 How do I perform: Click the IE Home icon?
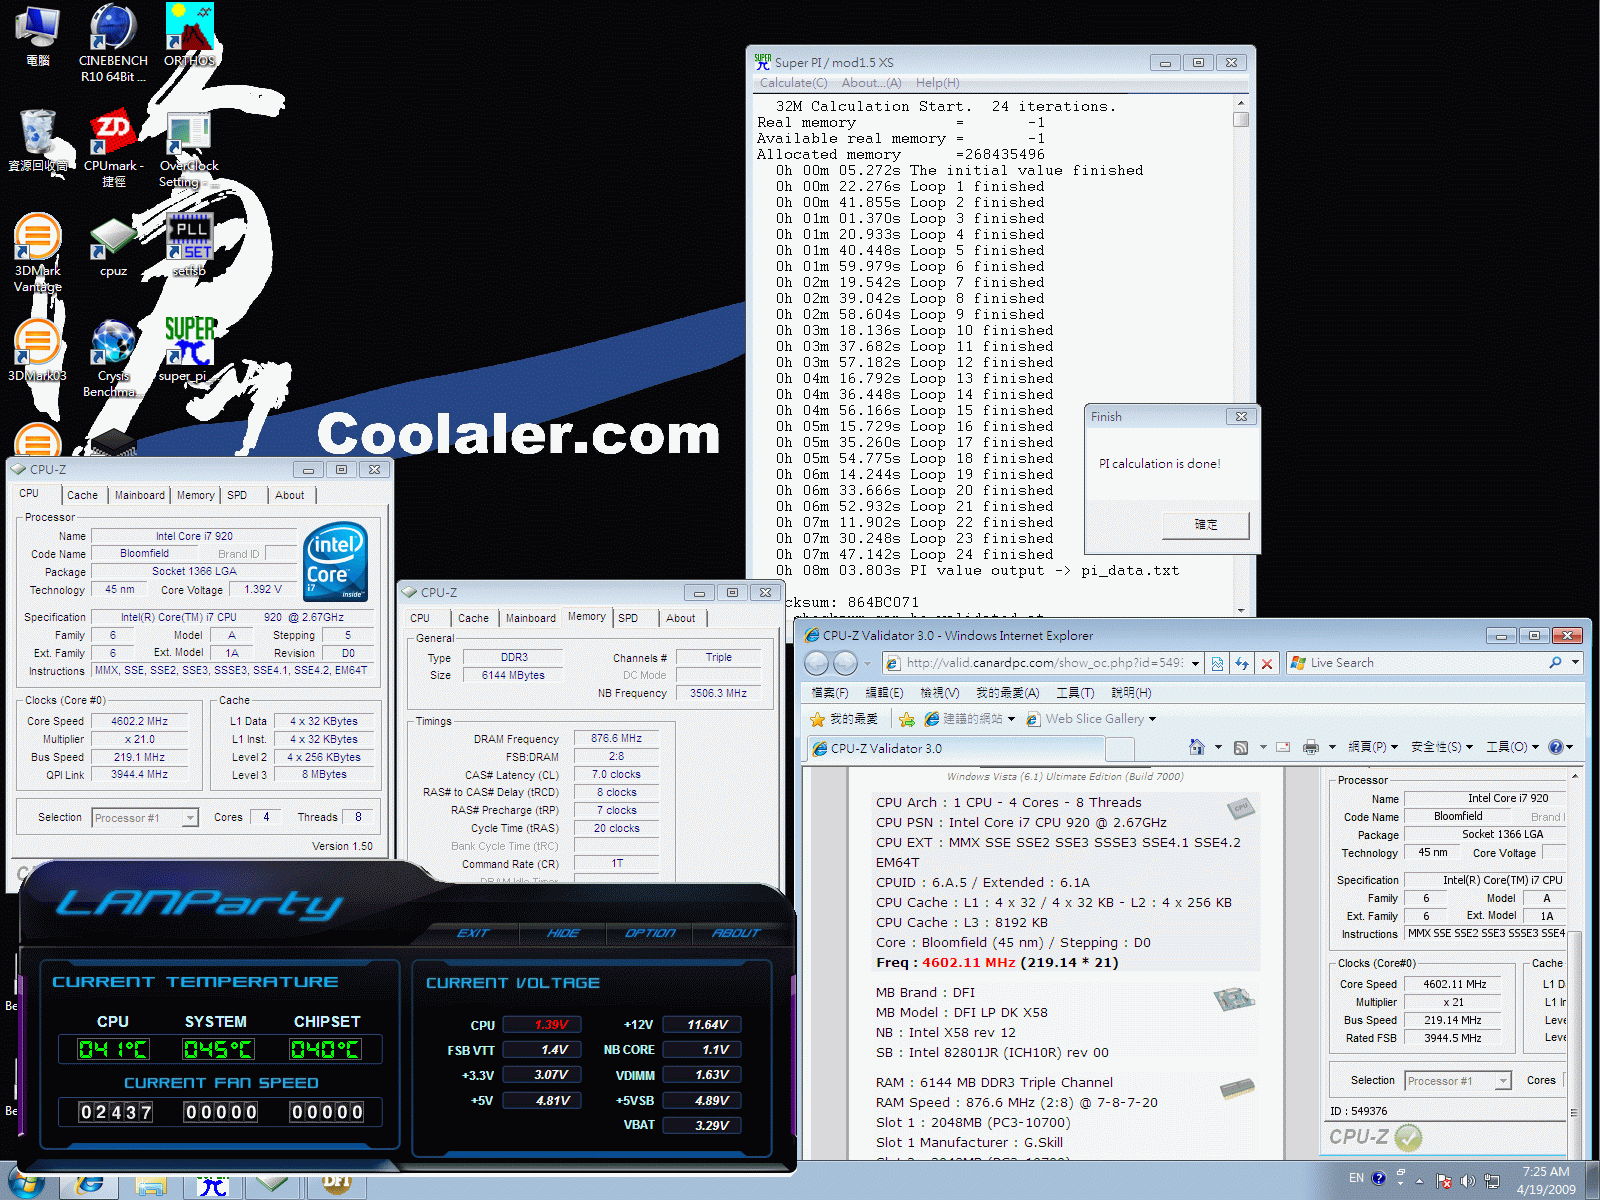(1197, 747)
